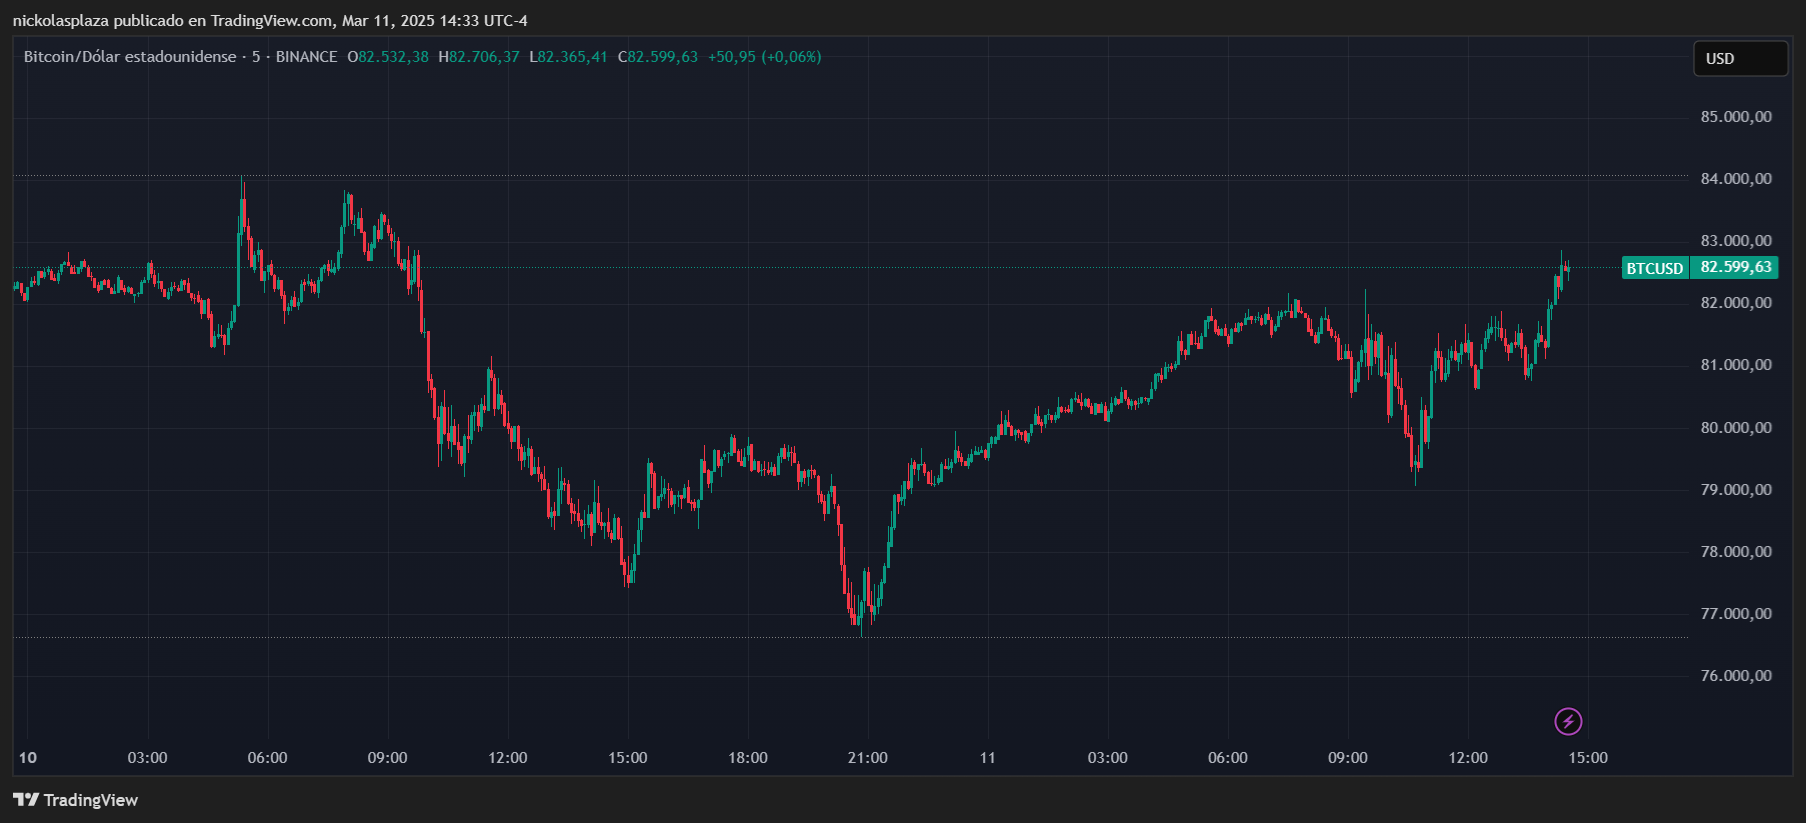1806x823 pixels.
Task: Click the 77.000,00 price axis label
Action: click(x=1736, y=614)
